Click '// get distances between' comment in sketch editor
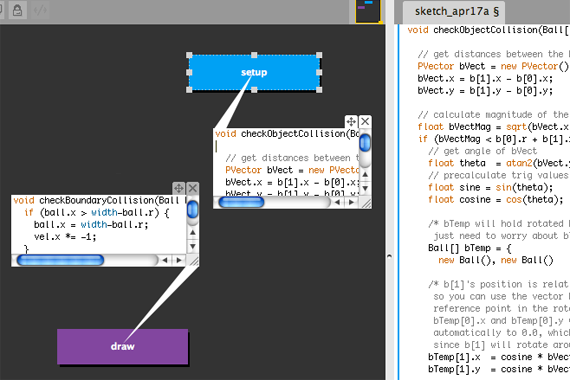570x380 pixels. 493,54
